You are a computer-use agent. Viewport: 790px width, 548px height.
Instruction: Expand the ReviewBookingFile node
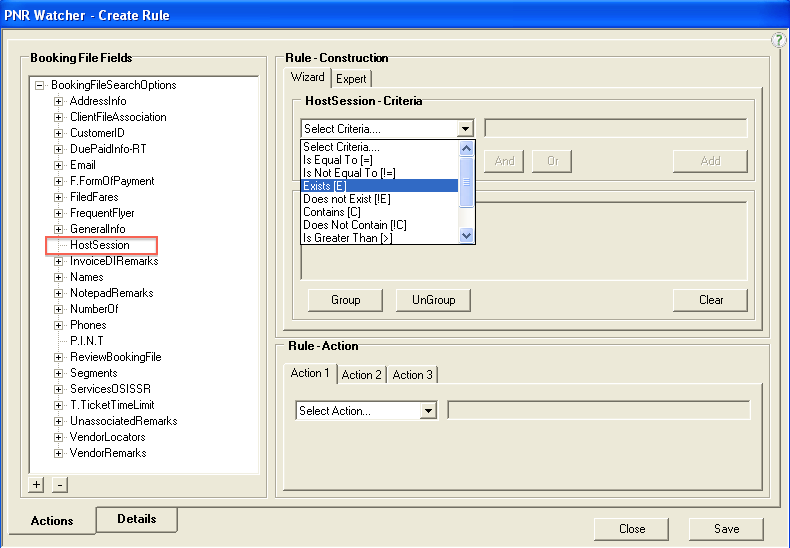[x=58, y=358]
